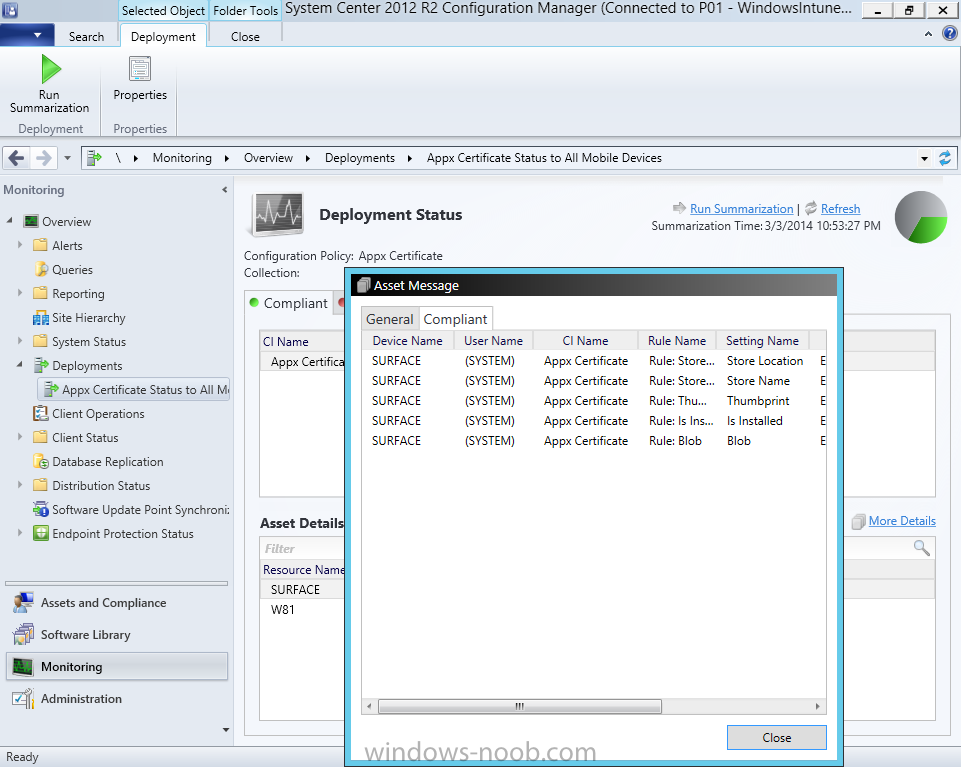
Task: Click the Distribution Status folder icon
Action: pyautogui.click(x=40, y=485)
